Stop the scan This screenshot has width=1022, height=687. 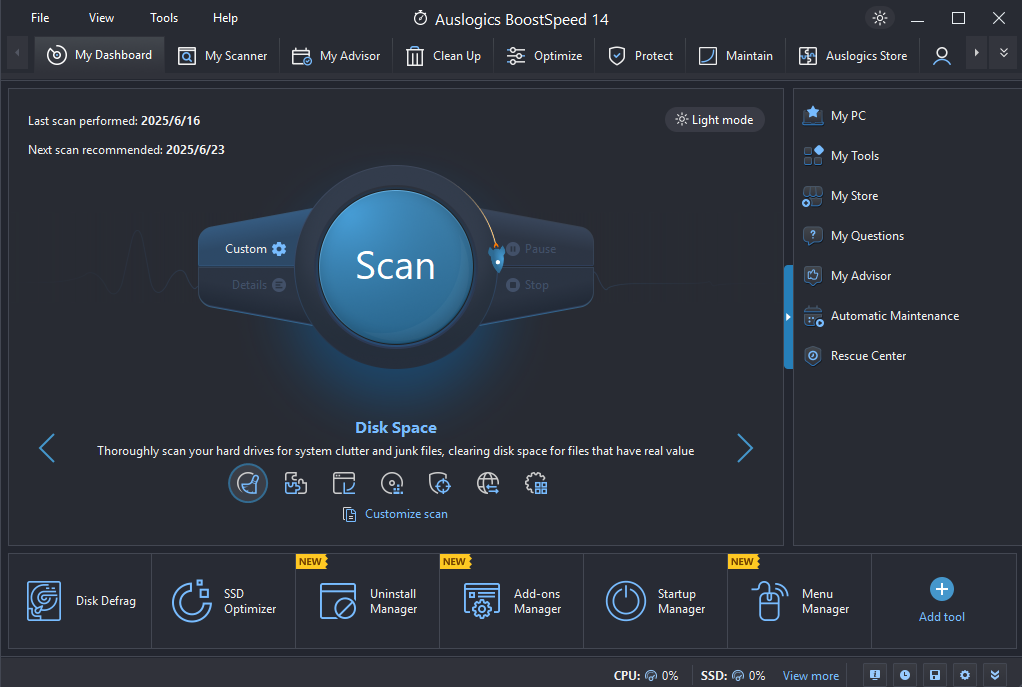pos(527,285)
